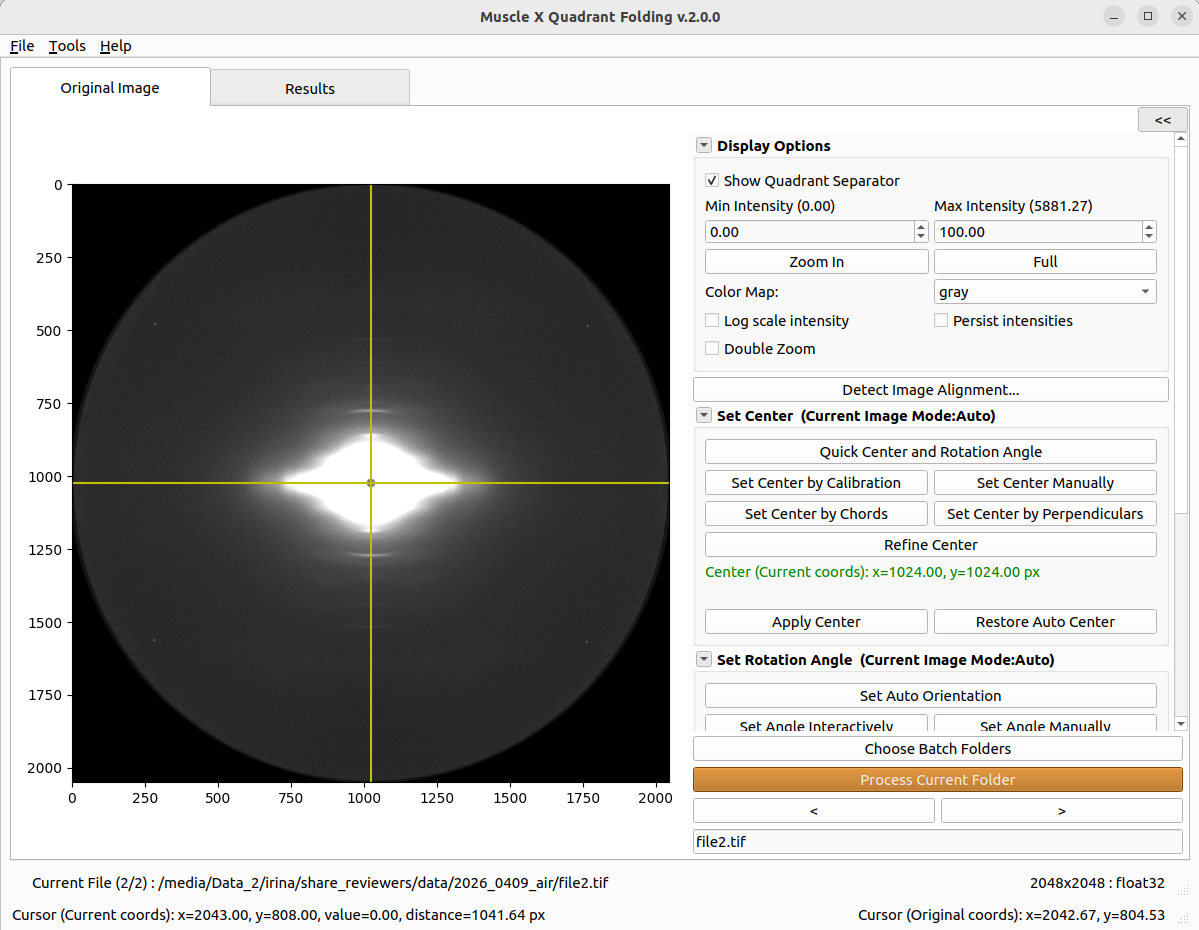Switch to the Results tab
The image size is (1199, 930).
[310, 89]
